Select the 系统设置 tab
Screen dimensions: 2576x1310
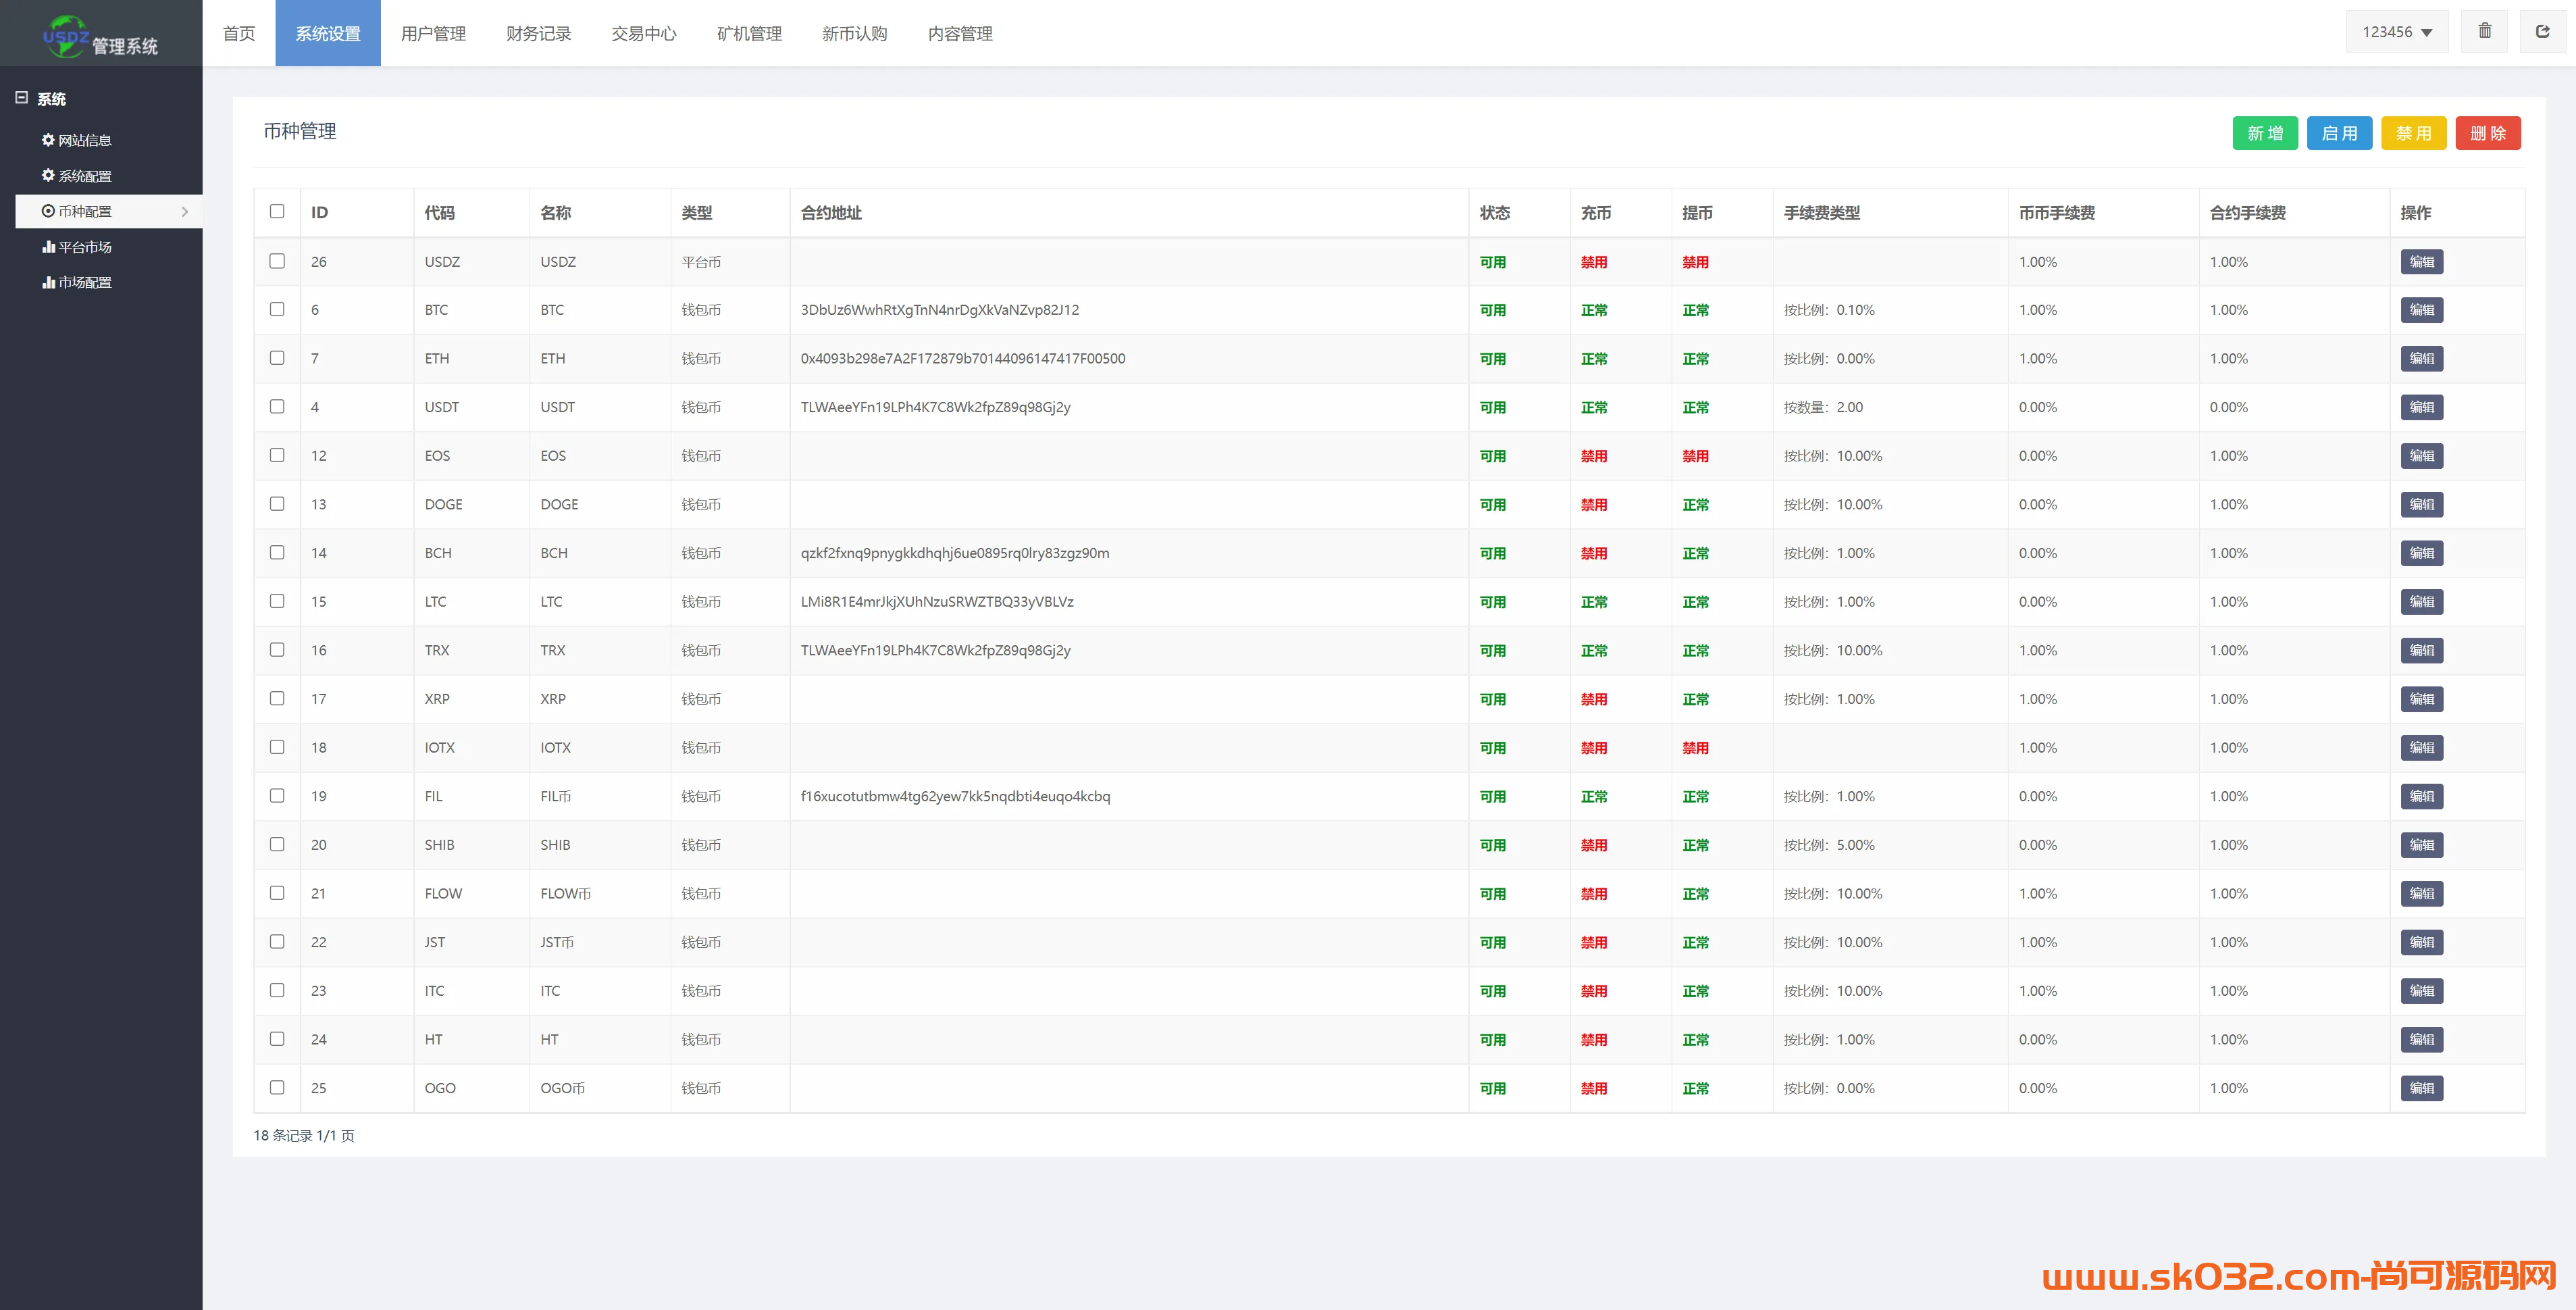(328, 33)
